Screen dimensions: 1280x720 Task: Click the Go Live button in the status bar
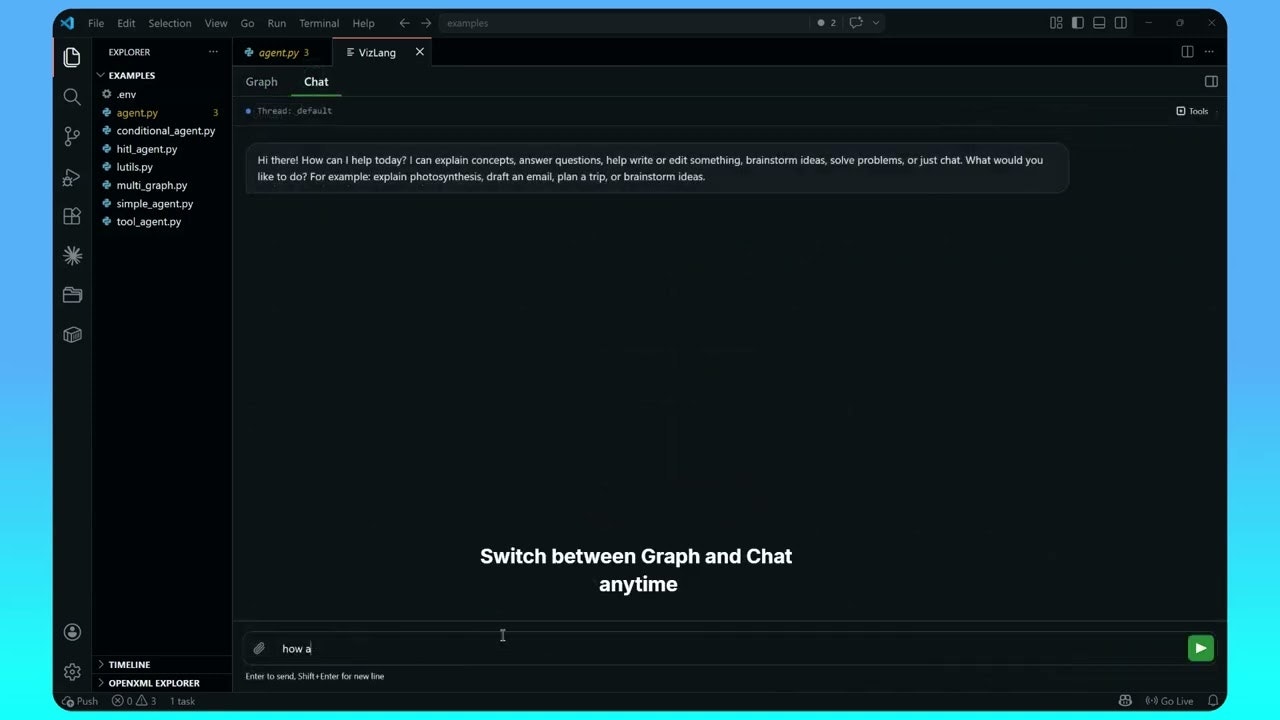1169,701
